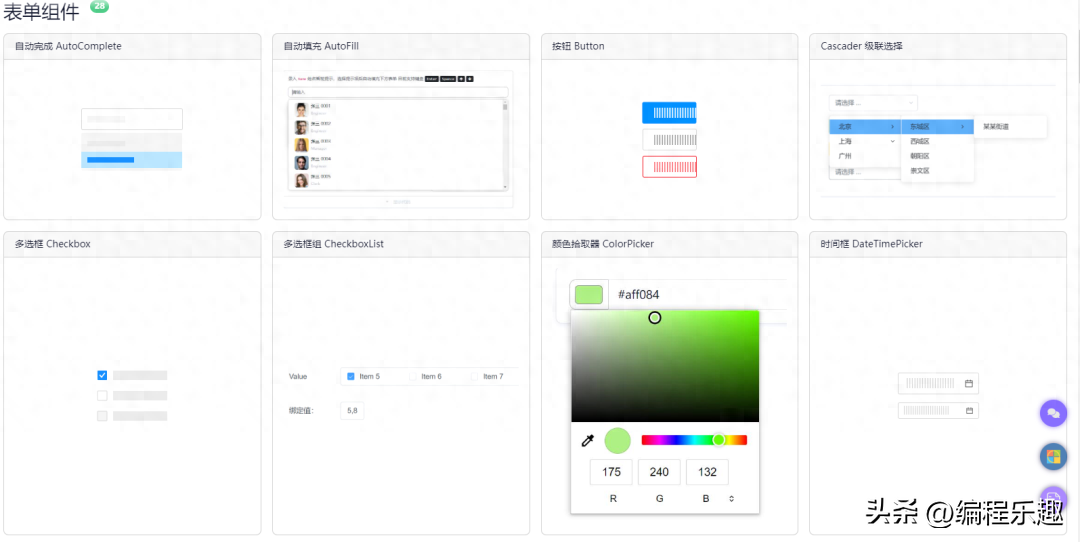Click calendar icon in second date field
The image size is (1080, 542).
(x=968, y=411)
